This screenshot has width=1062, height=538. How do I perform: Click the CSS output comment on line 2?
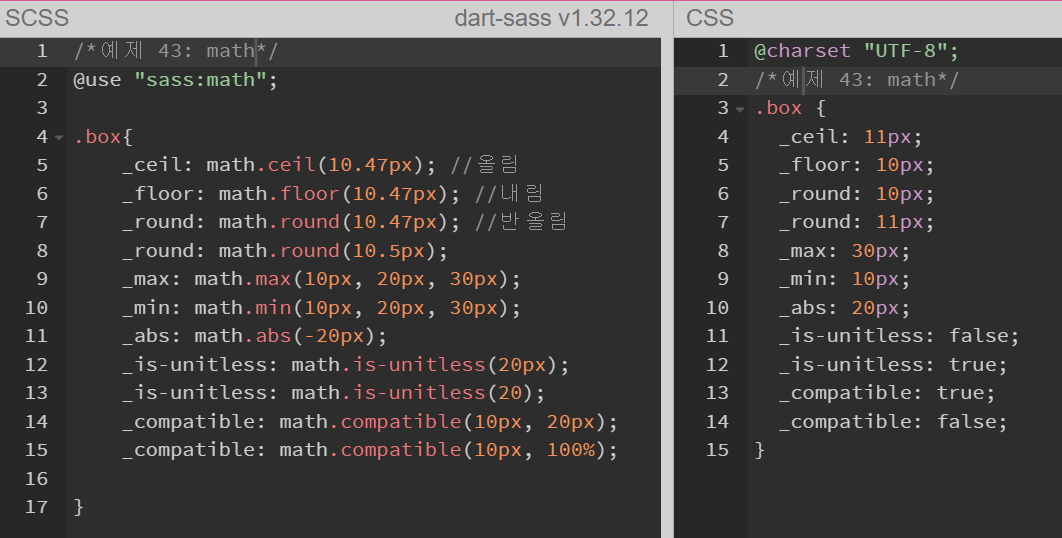coord(857,80)
